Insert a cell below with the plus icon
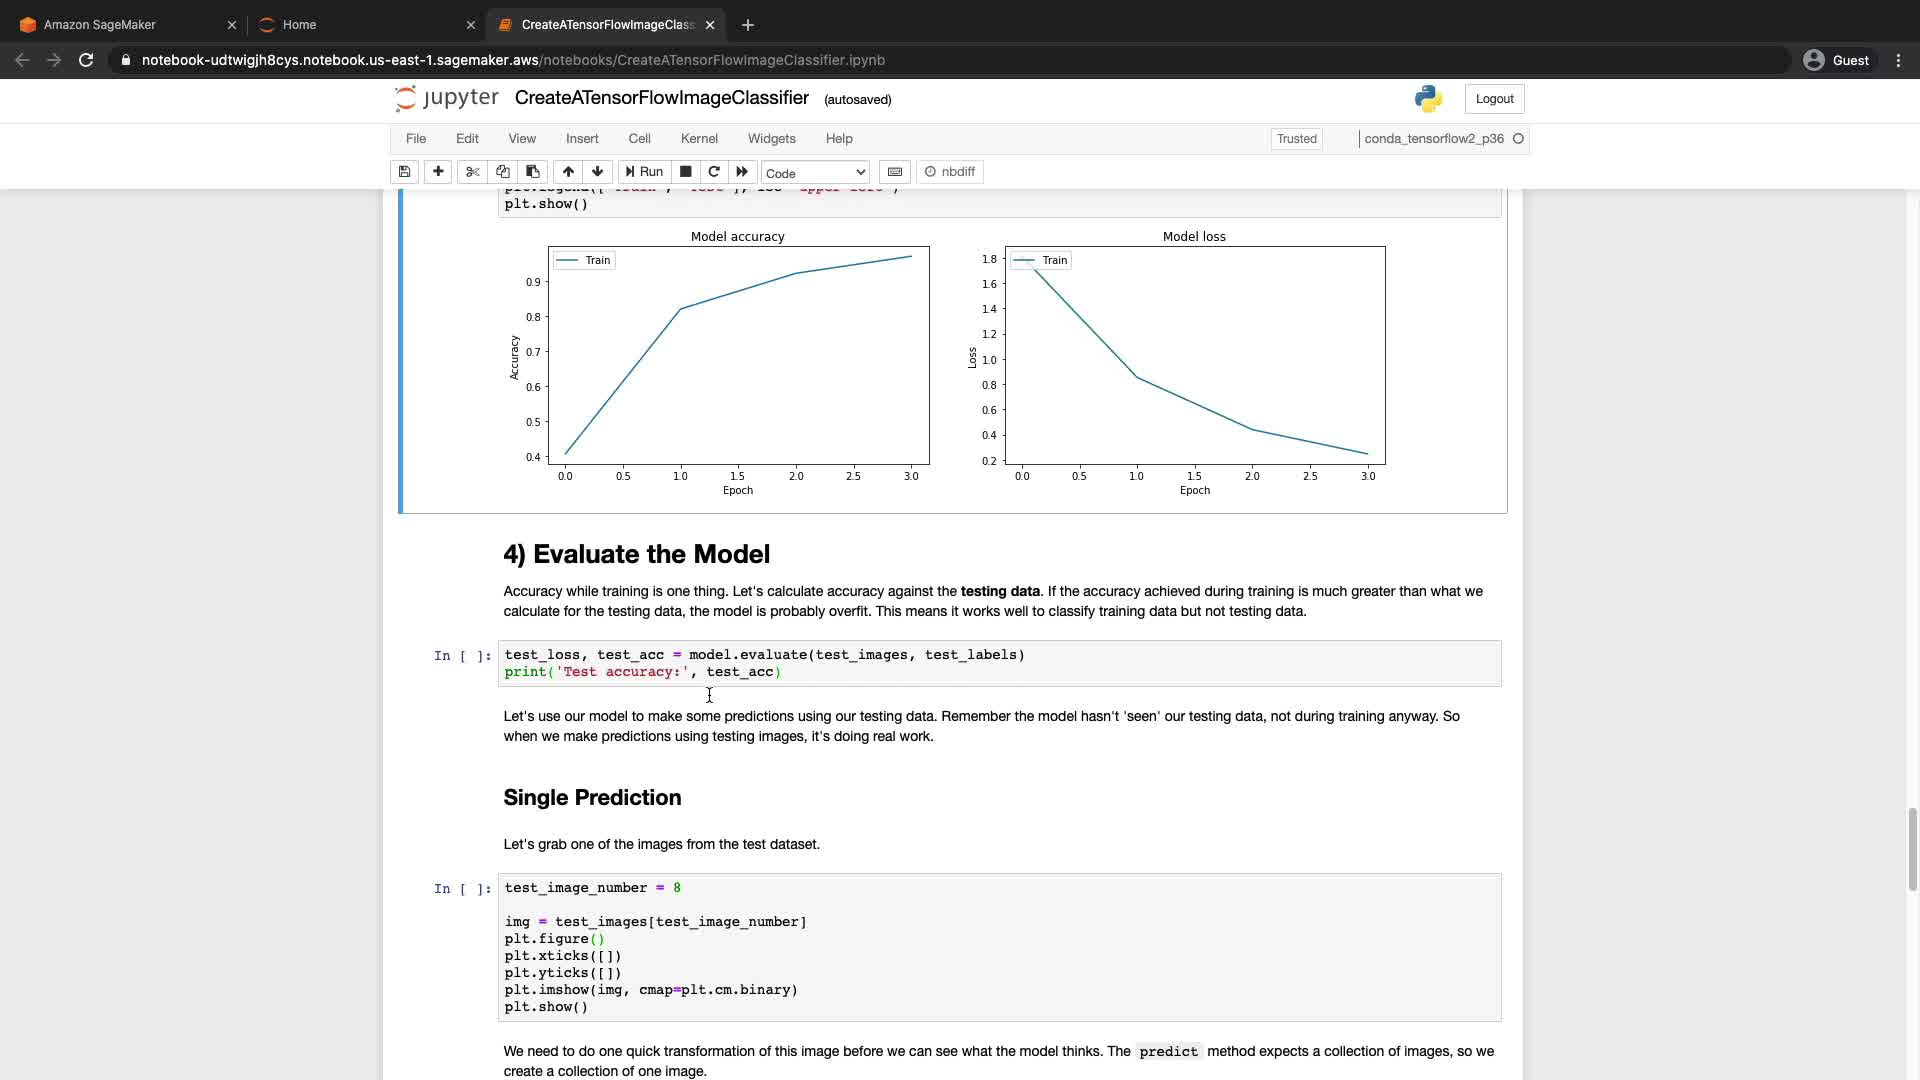Screen dimensions: 1920x1080 coord(438,172)
